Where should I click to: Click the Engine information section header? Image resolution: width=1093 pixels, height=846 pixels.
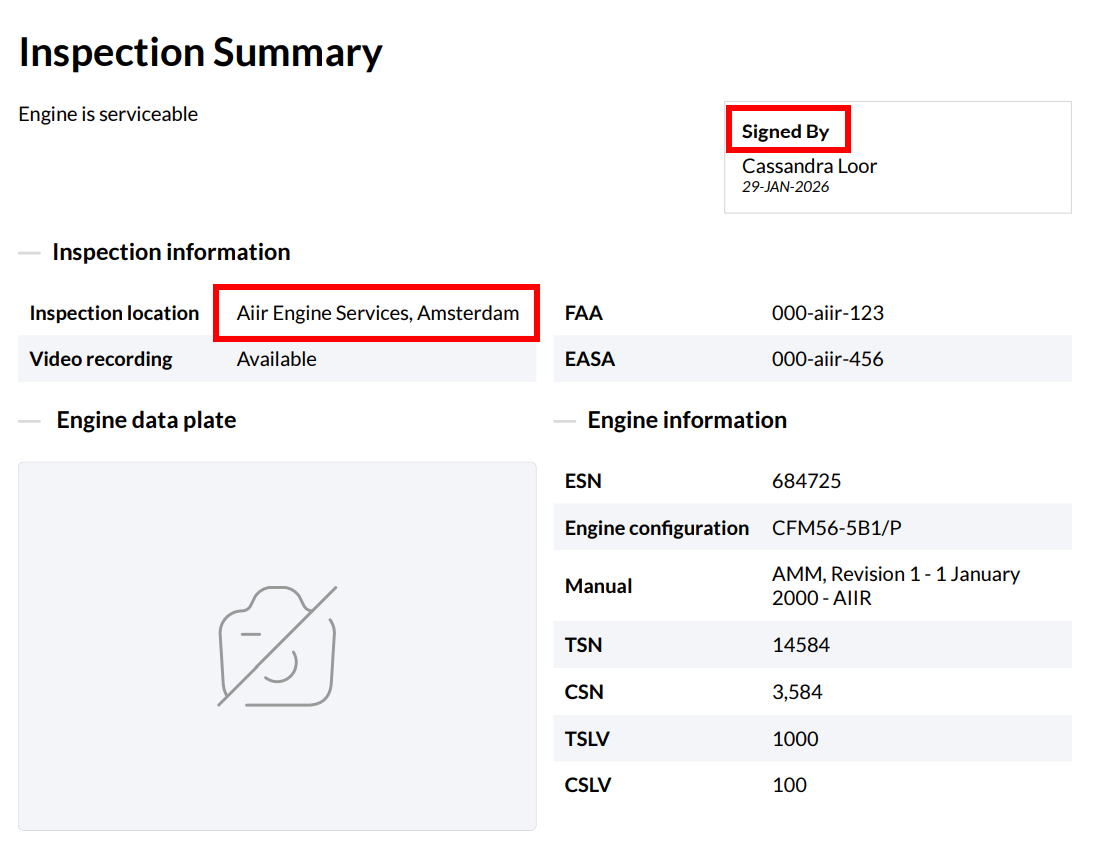(687, 420)
